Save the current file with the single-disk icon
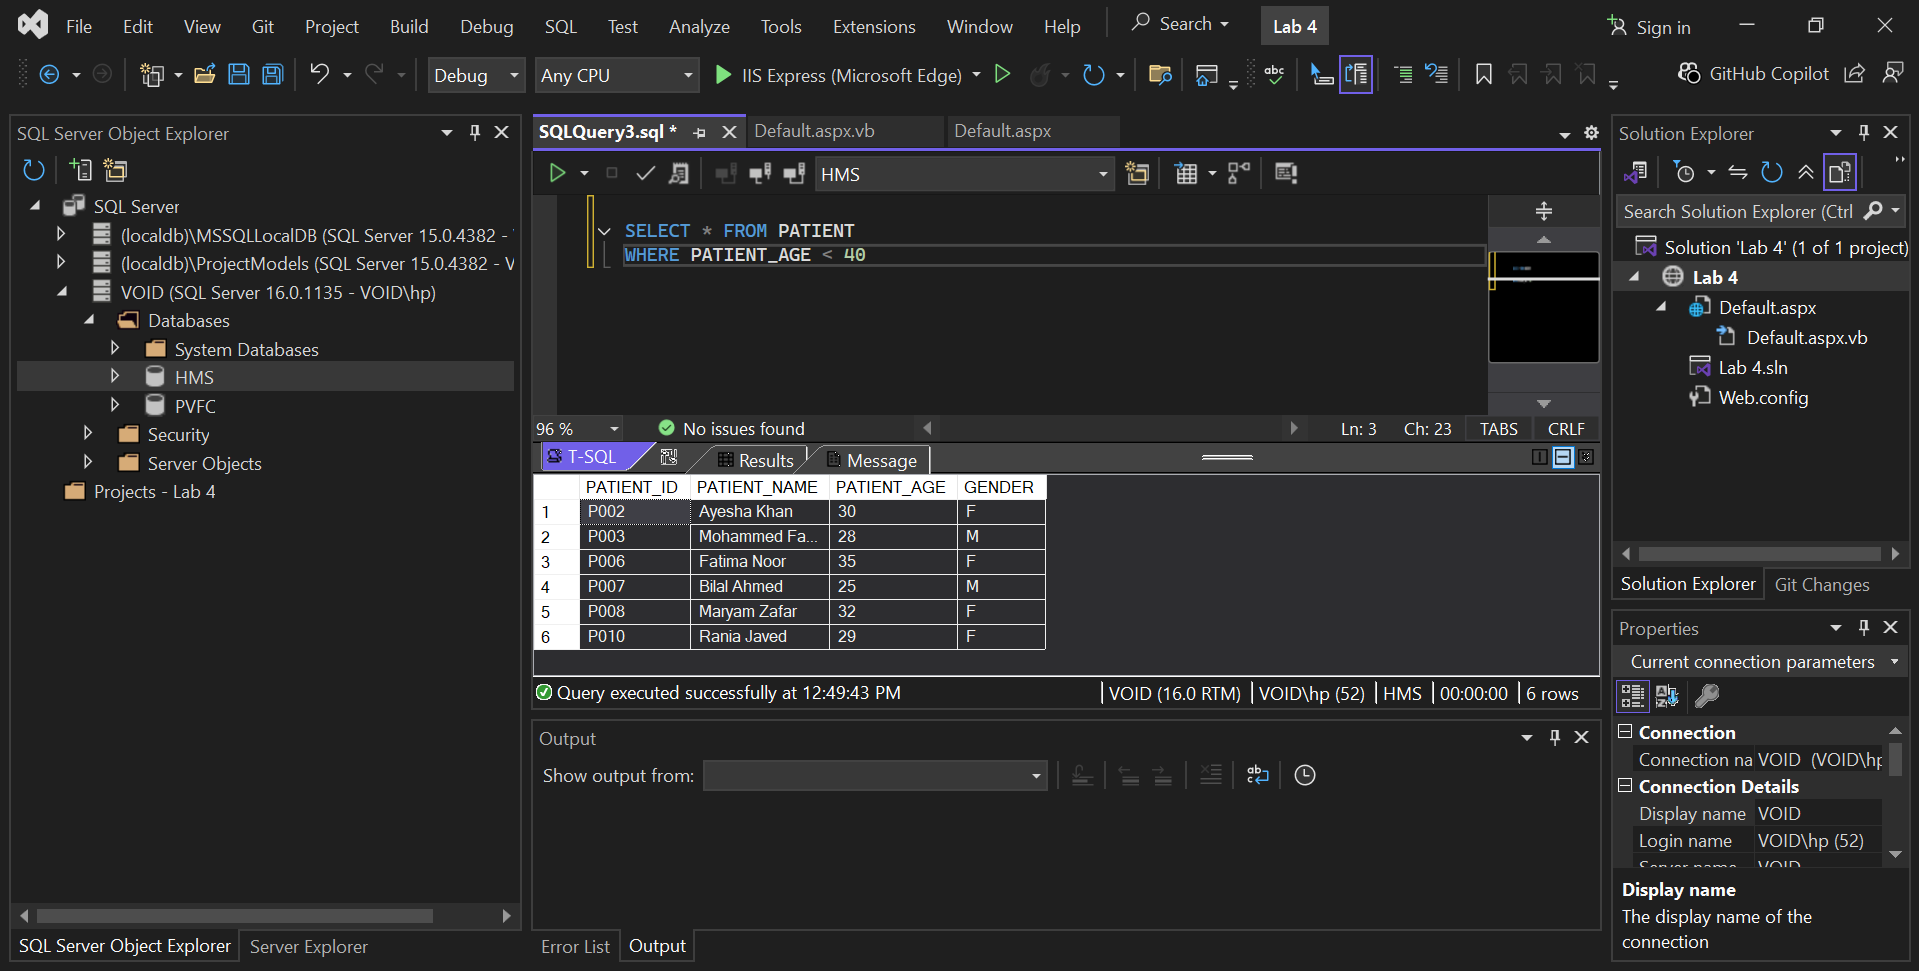 239,75
